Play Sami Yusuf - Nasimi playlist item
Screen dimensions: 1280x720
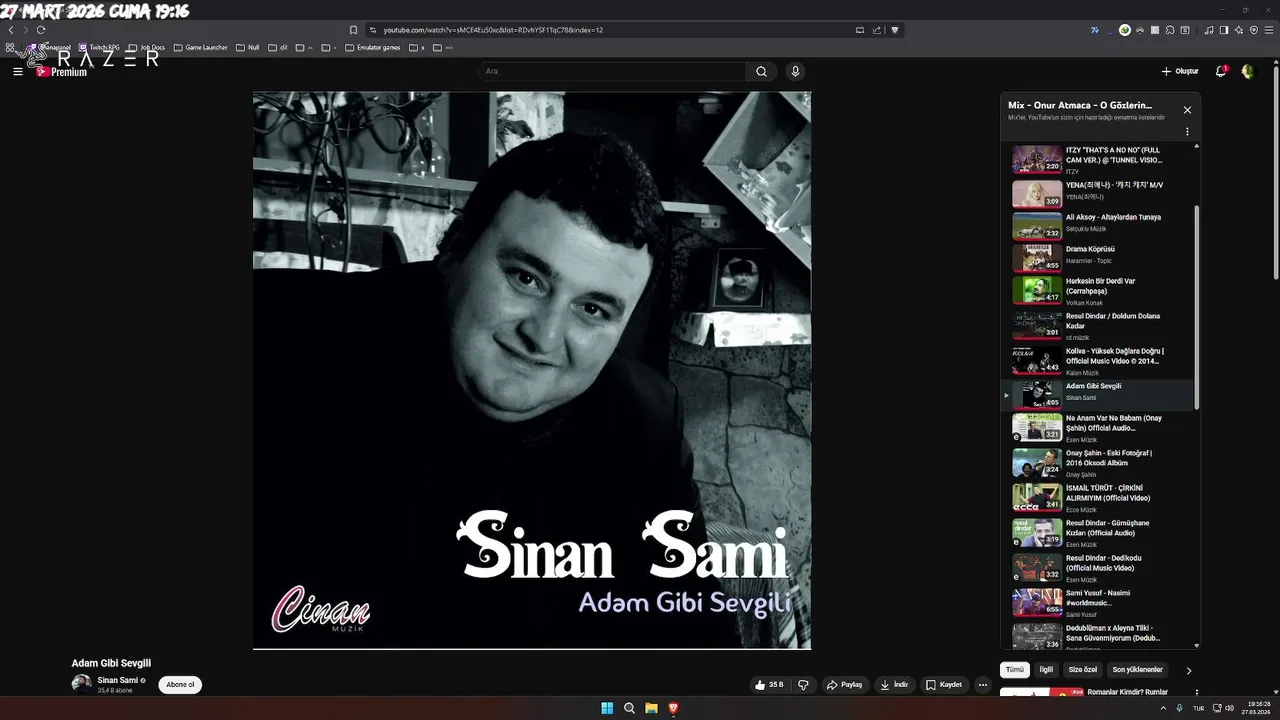(x=1097, y=602)
